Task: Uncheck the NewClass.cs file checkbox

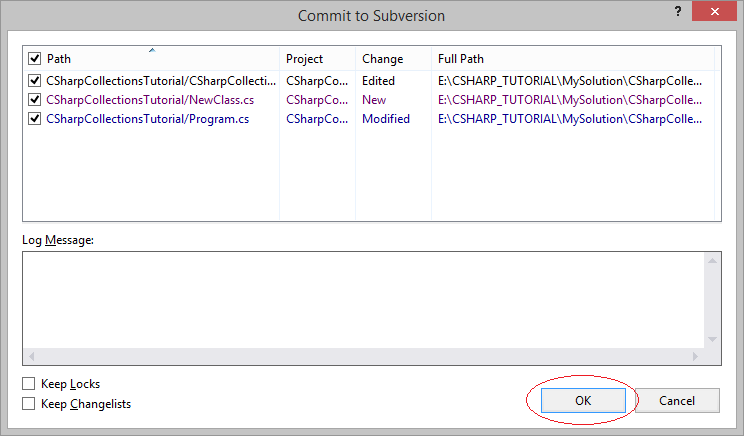Action: [x=35, y=100]
